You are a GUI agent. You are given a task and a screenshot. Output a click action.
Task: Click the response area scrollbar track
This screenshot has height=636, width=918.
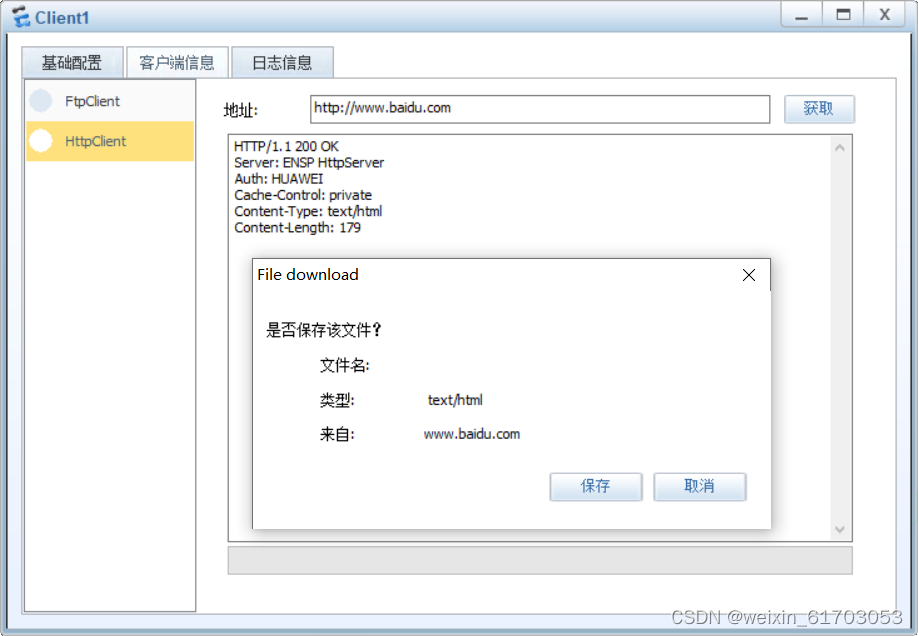point(840,338)
